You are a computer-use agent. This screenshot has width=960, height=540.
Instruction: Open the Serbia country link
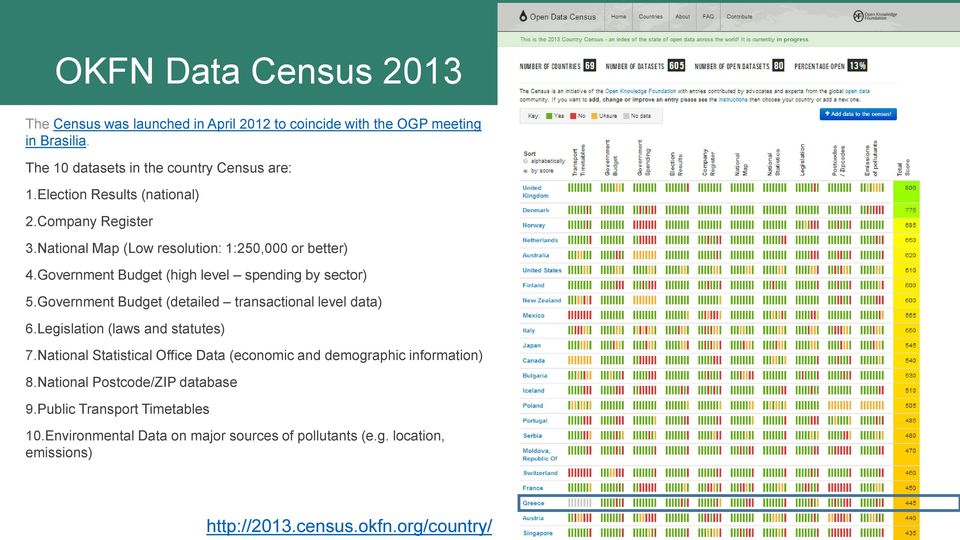coord(532,435)
